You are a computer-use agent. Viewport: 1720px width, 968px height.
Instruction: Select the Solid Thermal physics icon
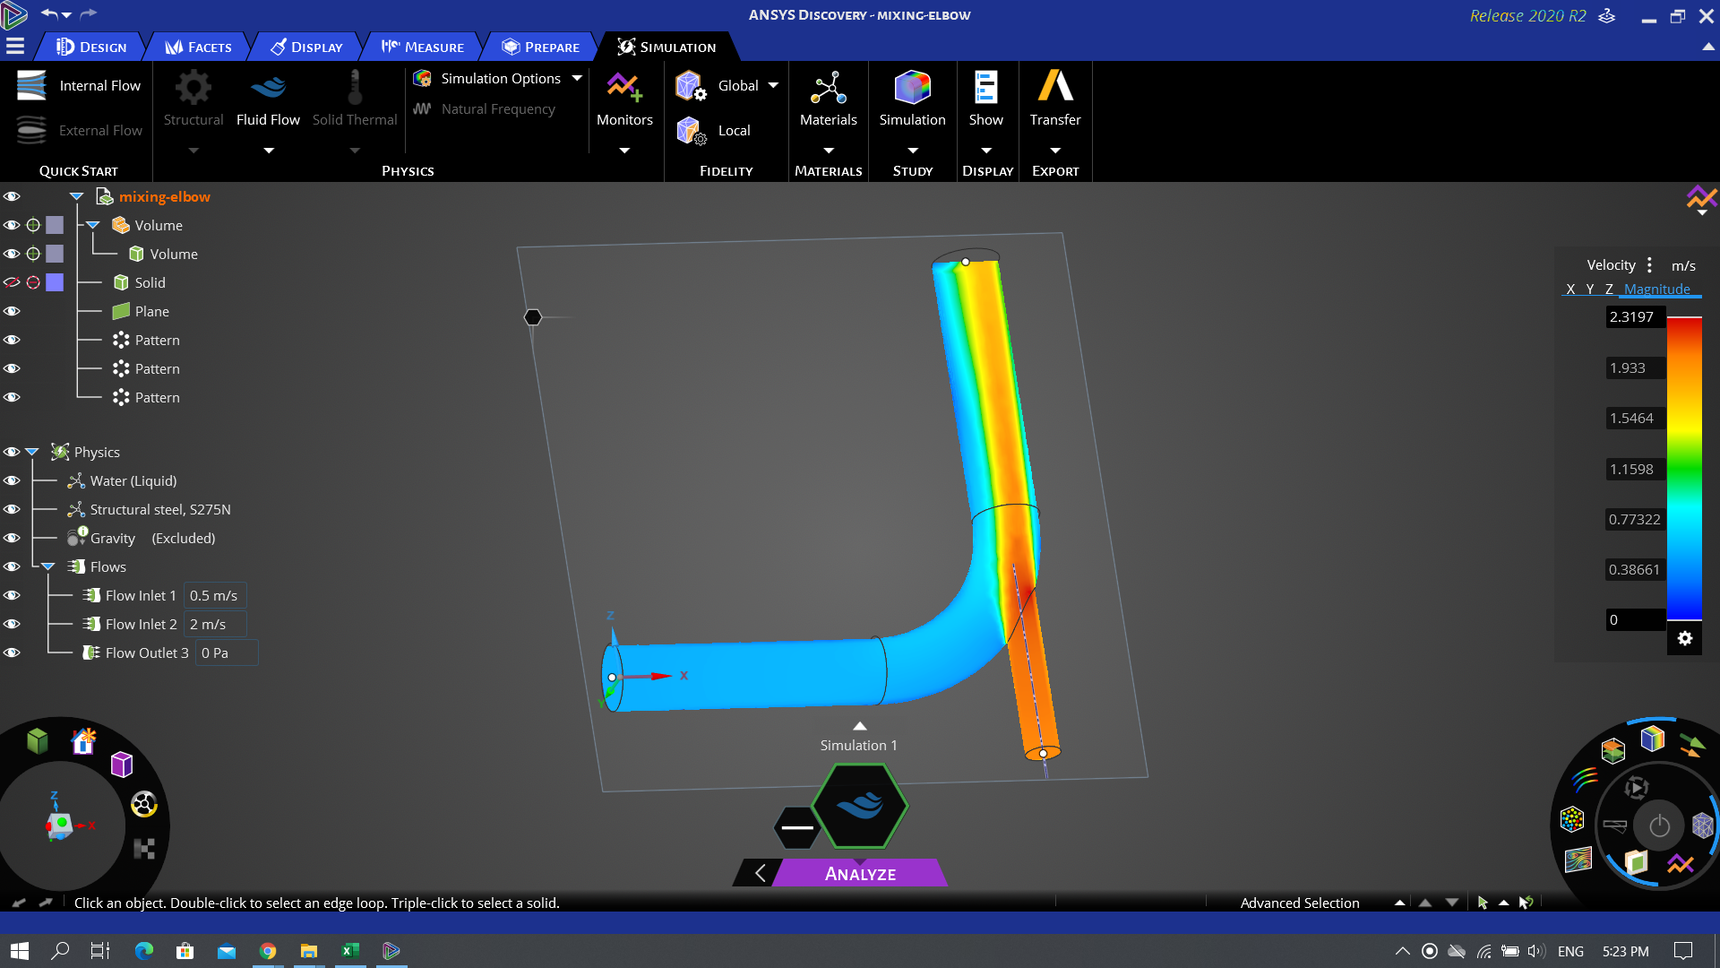click(x=354, y=88)
